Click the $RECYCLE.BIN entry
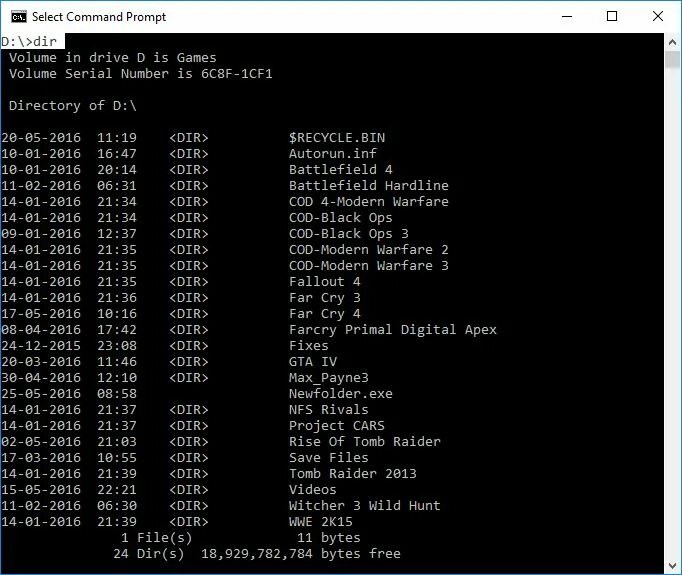Image resolution: width=682 pixels, height=575 pixels. [x=337, y=138]
